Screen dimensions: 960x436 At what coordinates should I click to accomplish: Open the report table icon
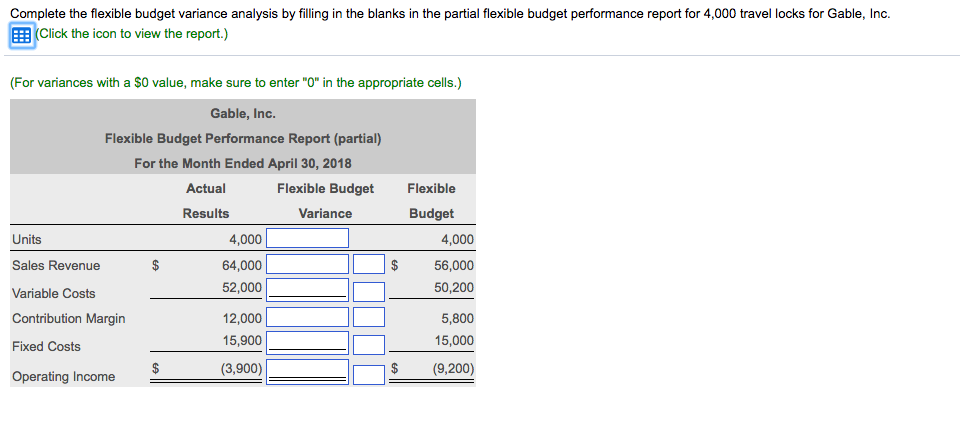pos(21,35)
